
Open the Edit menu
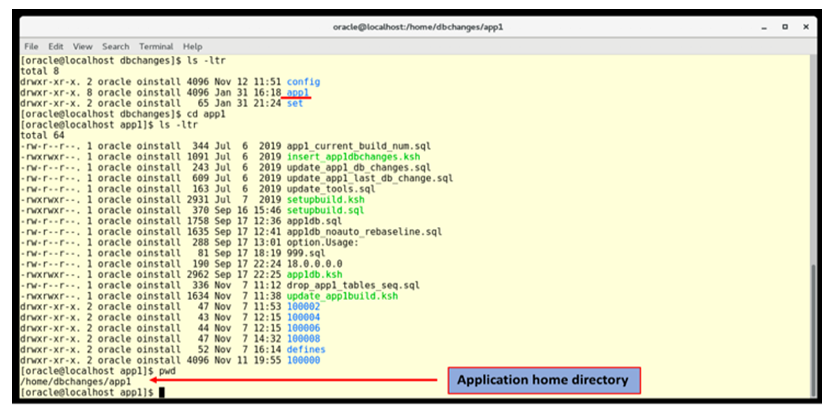tap(56, 46)
